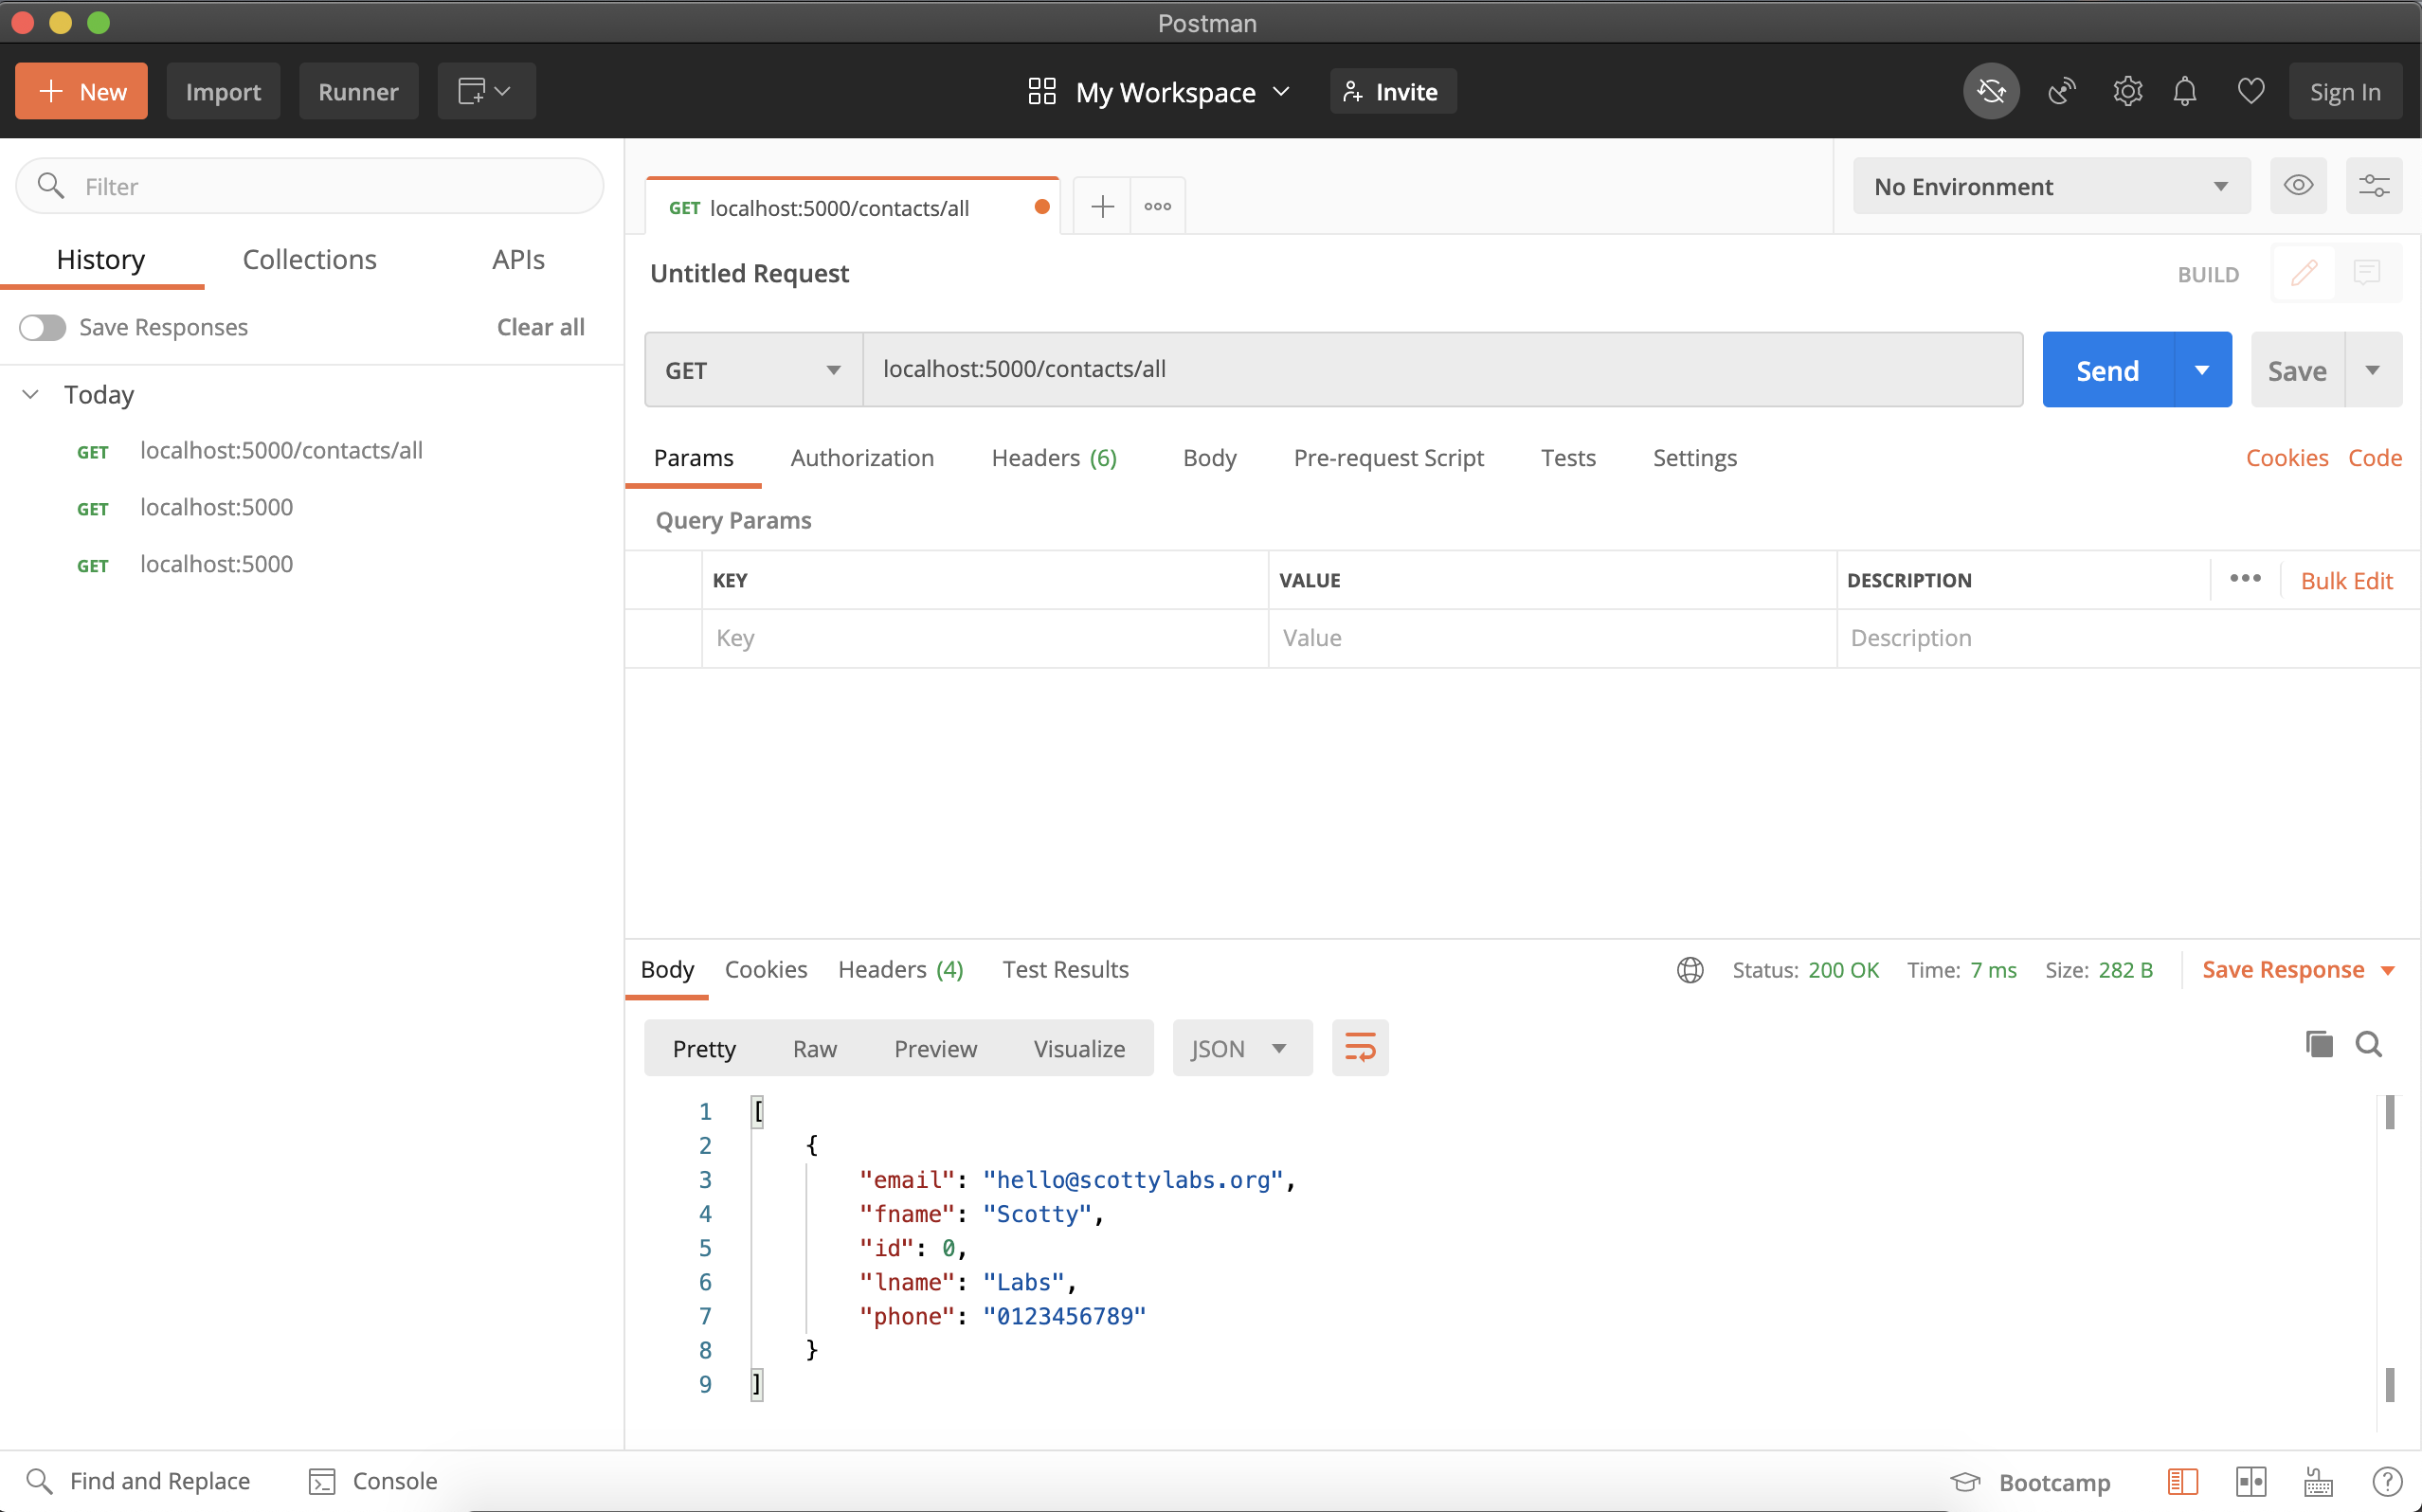Open the Authorization request tab
2422x1512 pixels.
(x=862, y=458)
